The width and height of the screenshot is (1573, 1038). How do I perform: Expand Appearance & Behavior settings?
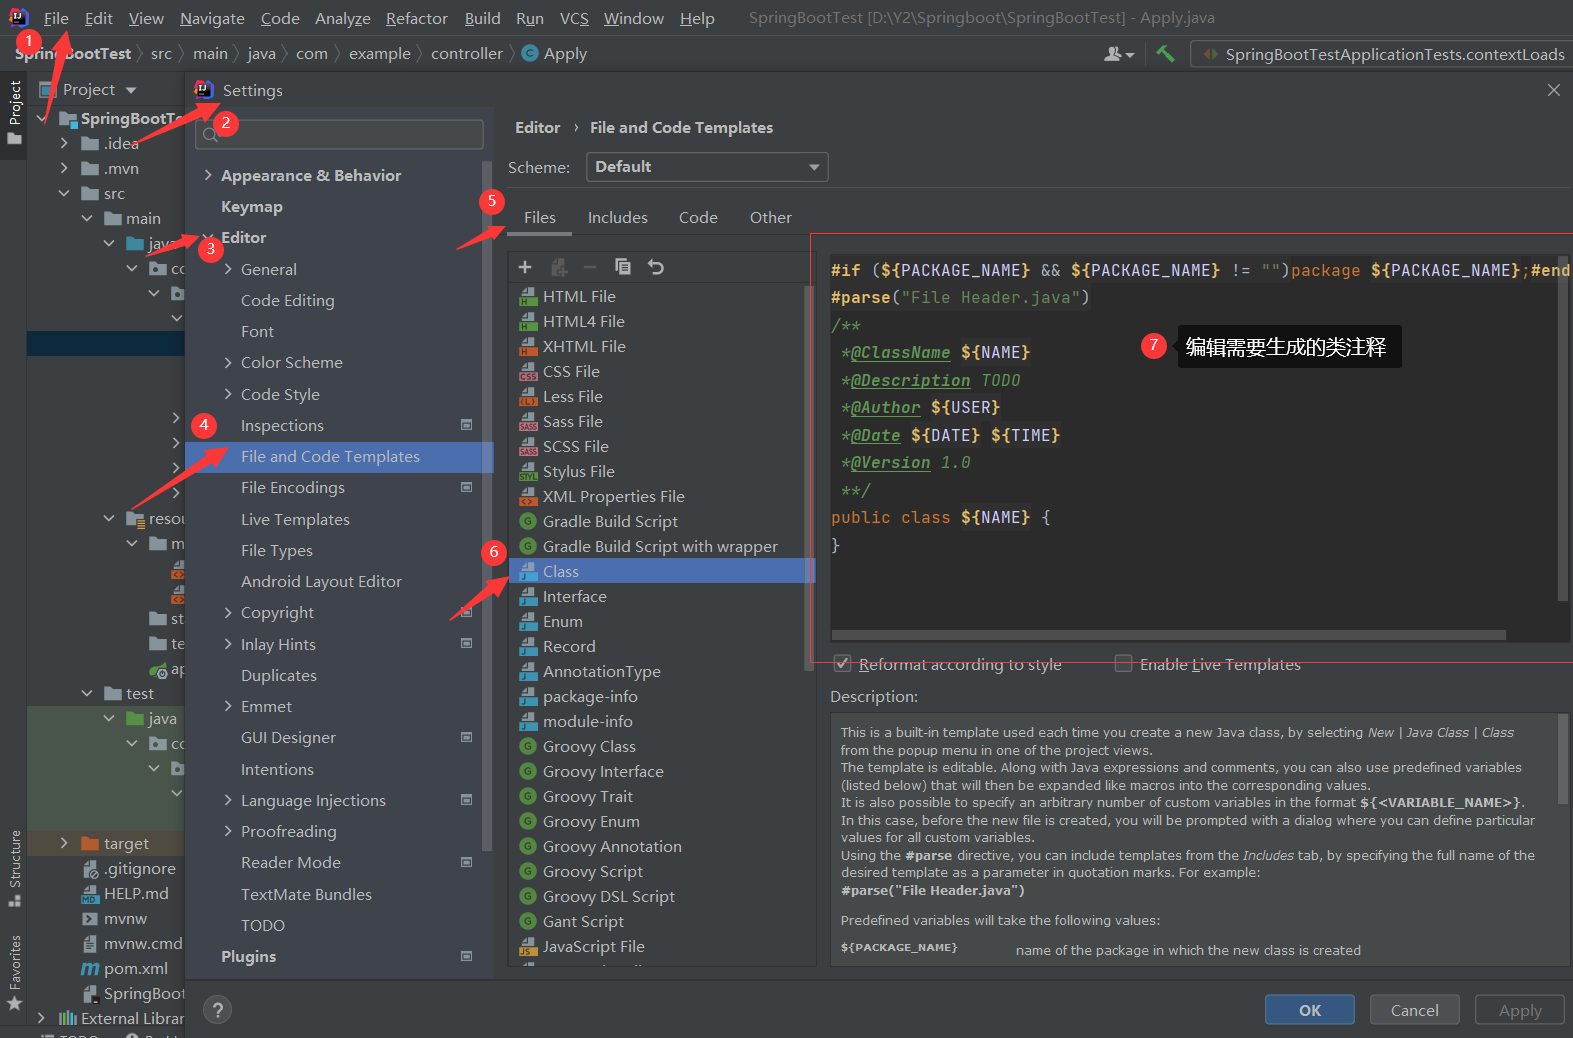click(208, 175)
